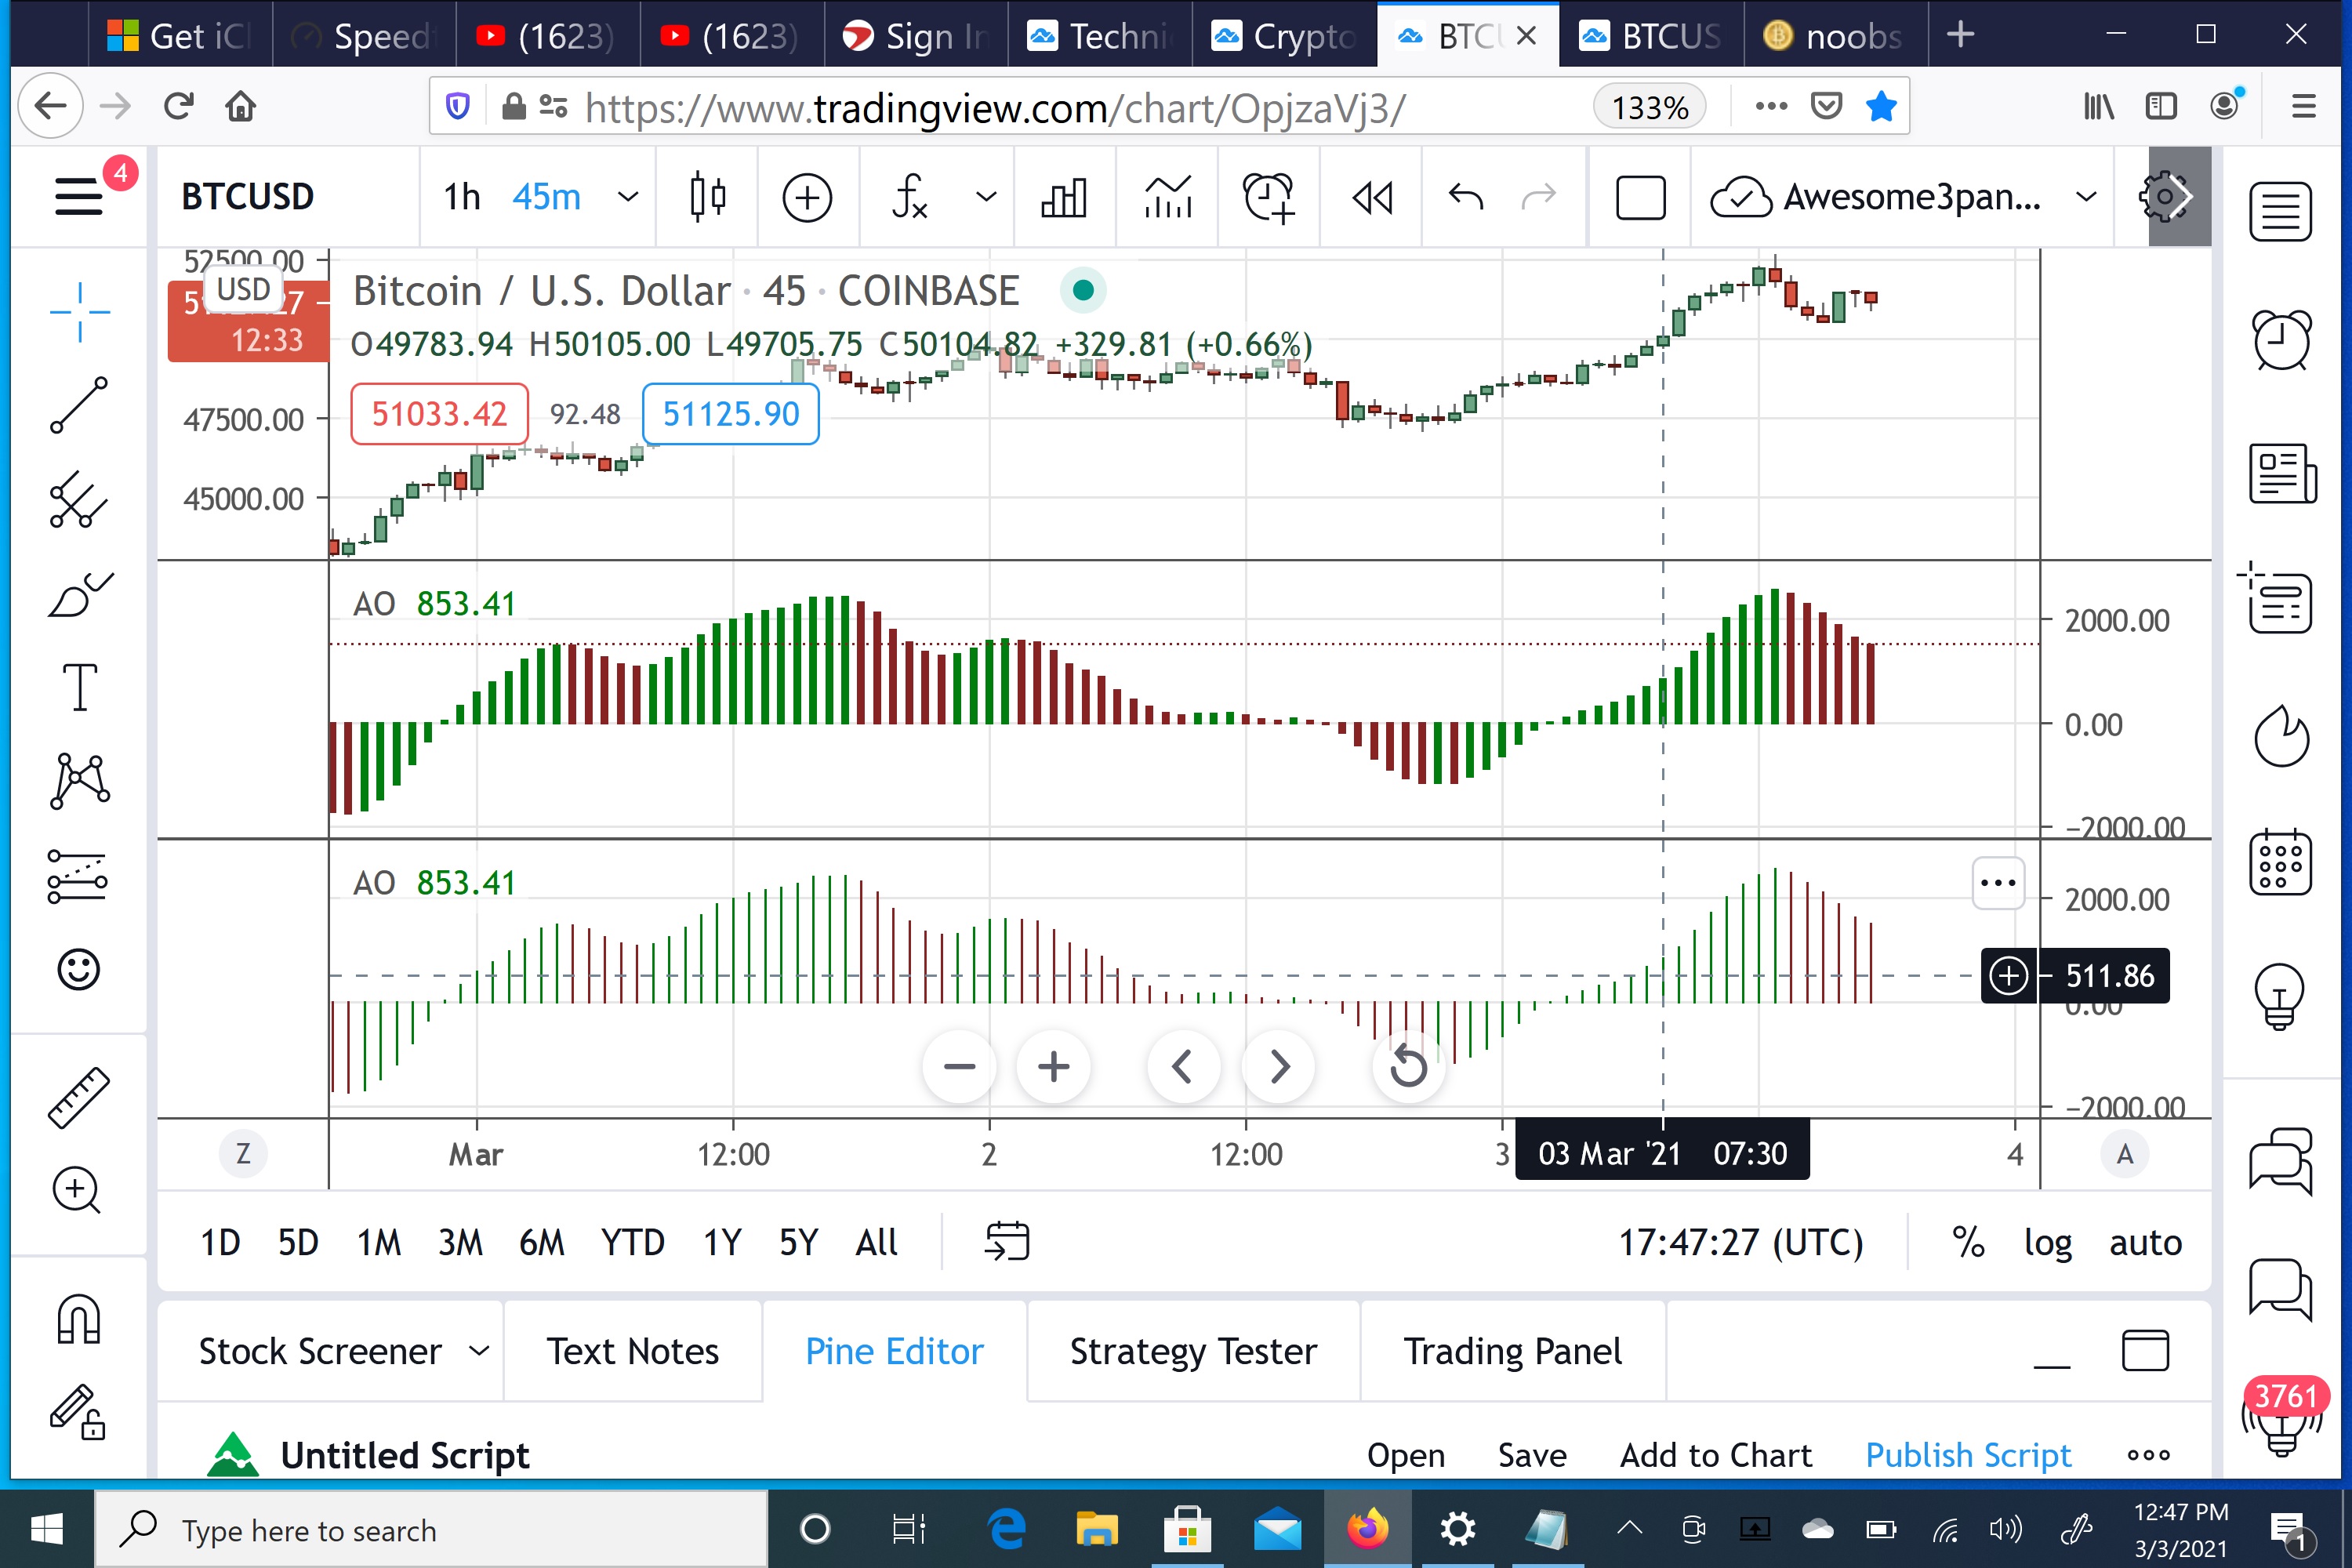2352x1568 pixels.
Task: Click the red sell price 51033.42
Action: pos(439,414)
